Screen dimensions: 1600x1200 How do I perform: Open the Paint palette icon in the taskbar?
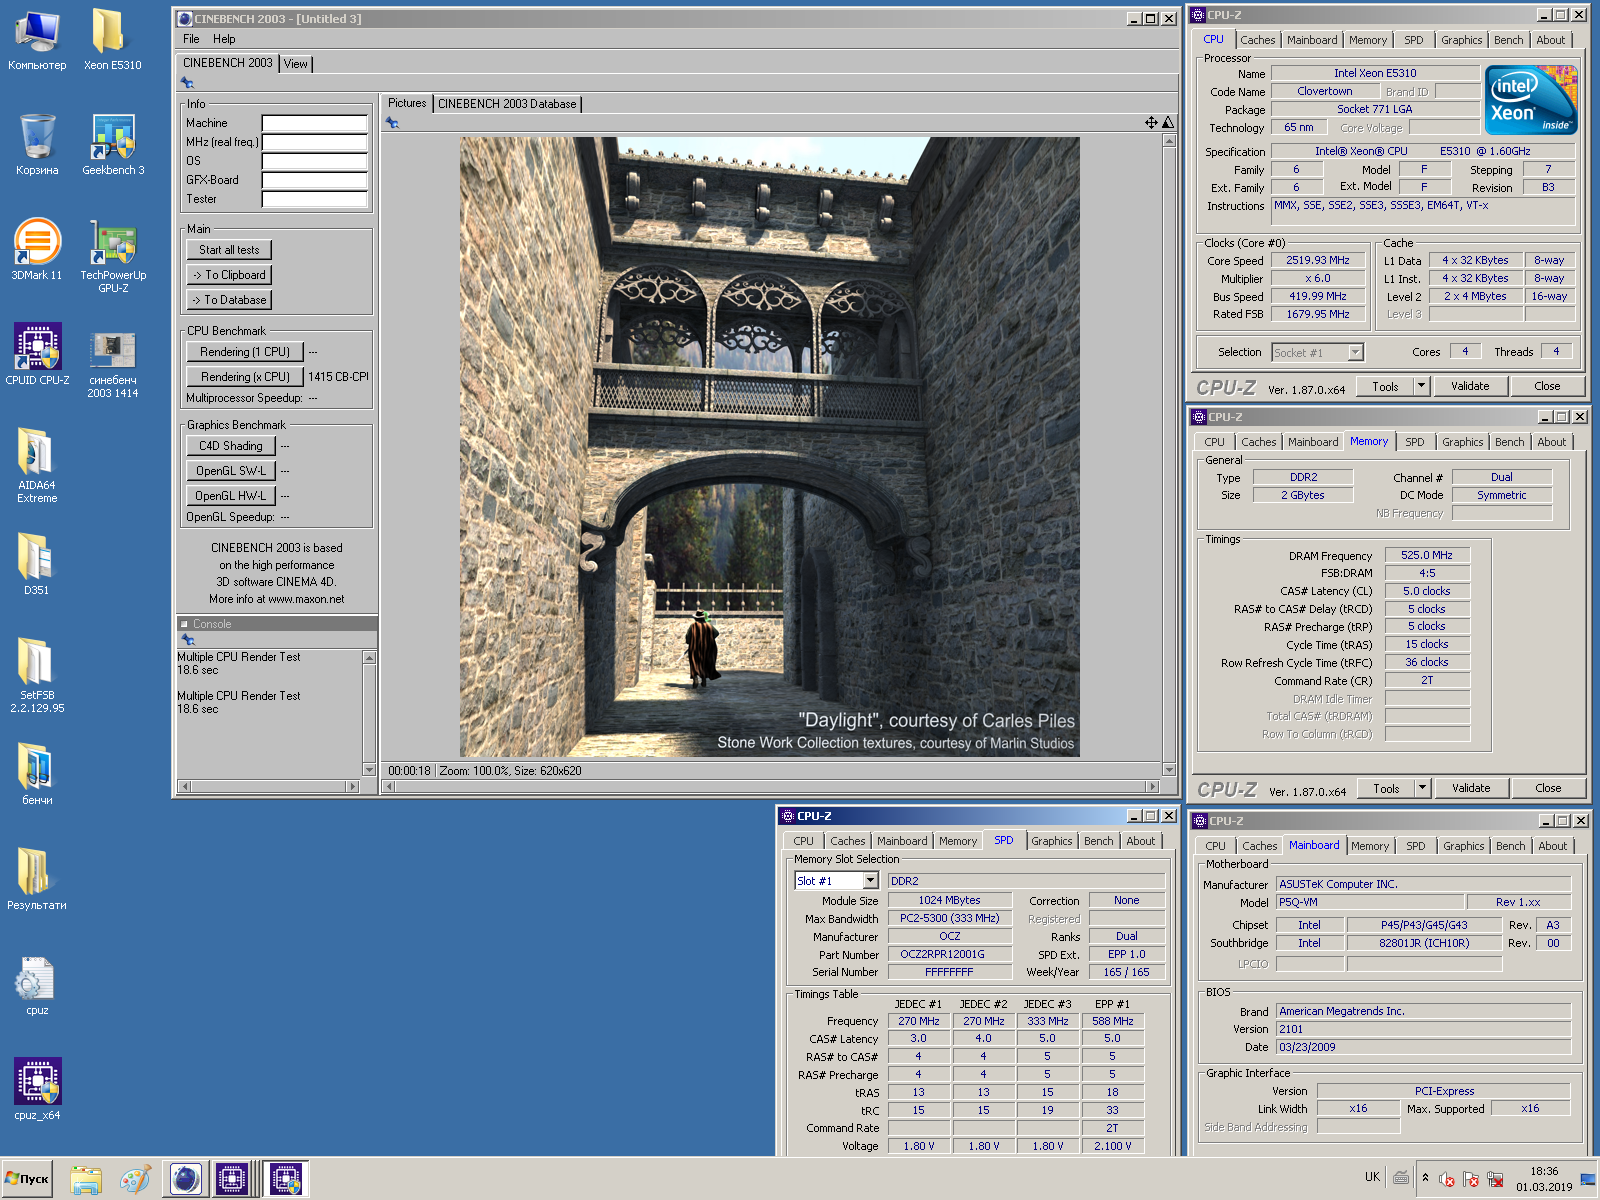[x=135, y=1180]
